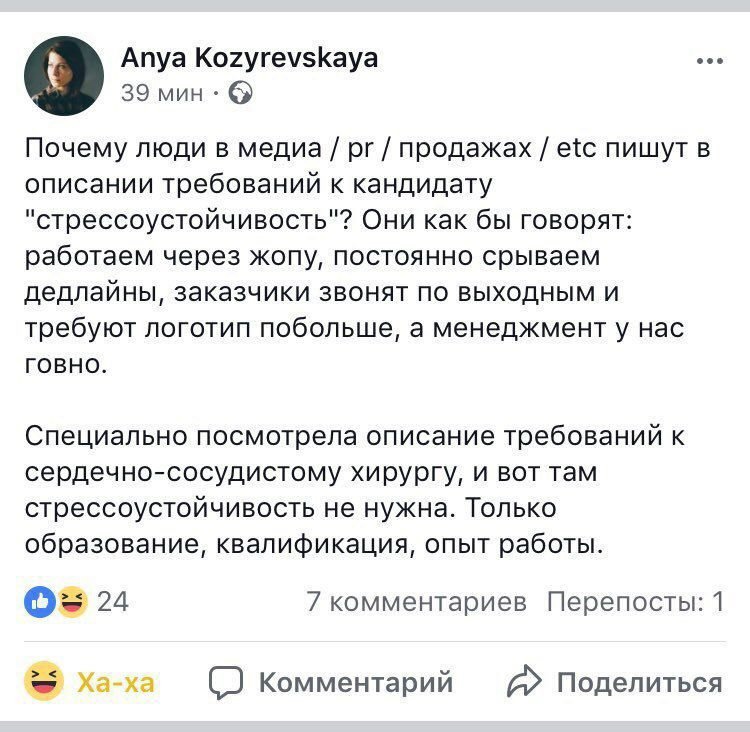Open the three-dots post options menu
Image resolution: width=750 pixels, height=732 pixels.
coord(709,62)
